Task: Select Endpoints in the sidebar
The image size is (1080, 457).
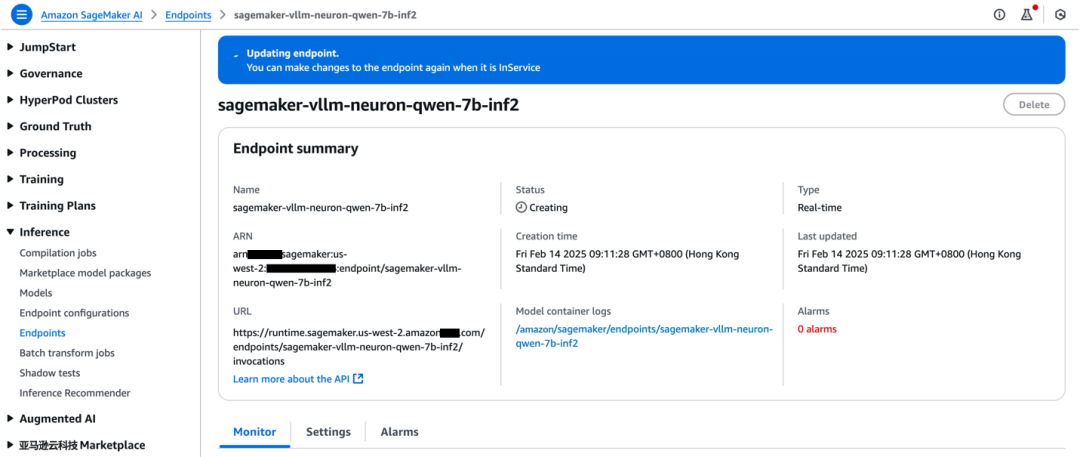Action: click(43, 333)
